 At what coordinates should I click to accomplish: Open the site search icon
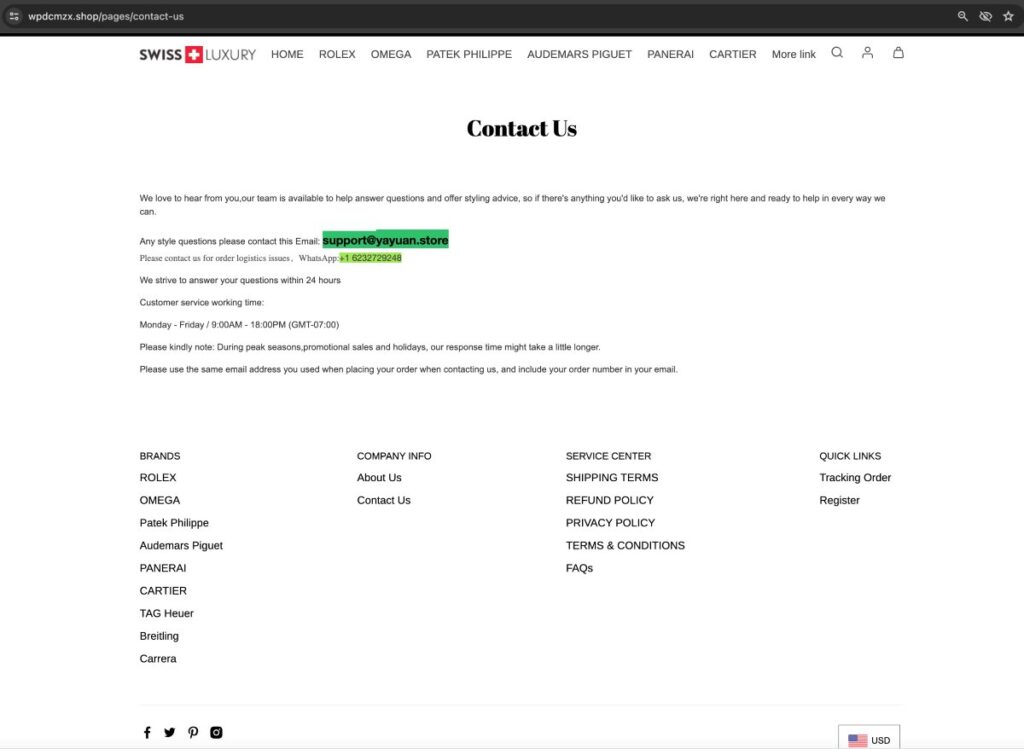837,53
